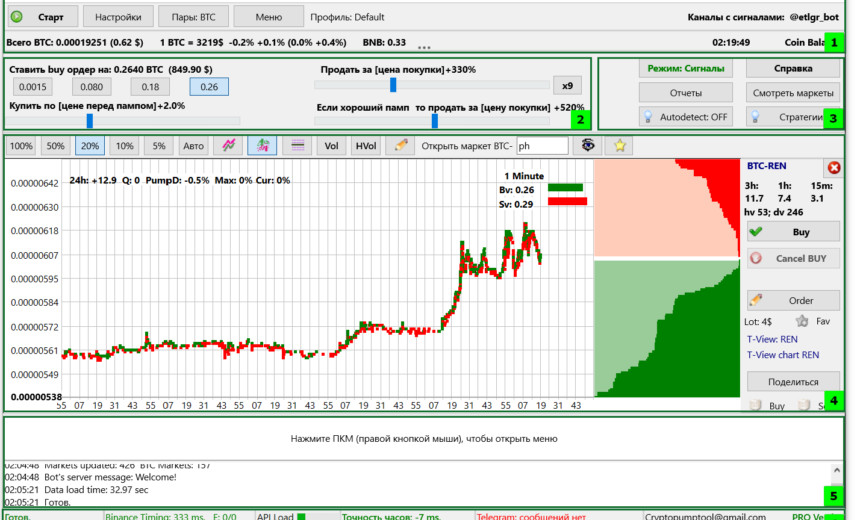Viewport: 866px width, 520px height.
Task: Click the horizontal purple lines icon
Action: (298, 146)
